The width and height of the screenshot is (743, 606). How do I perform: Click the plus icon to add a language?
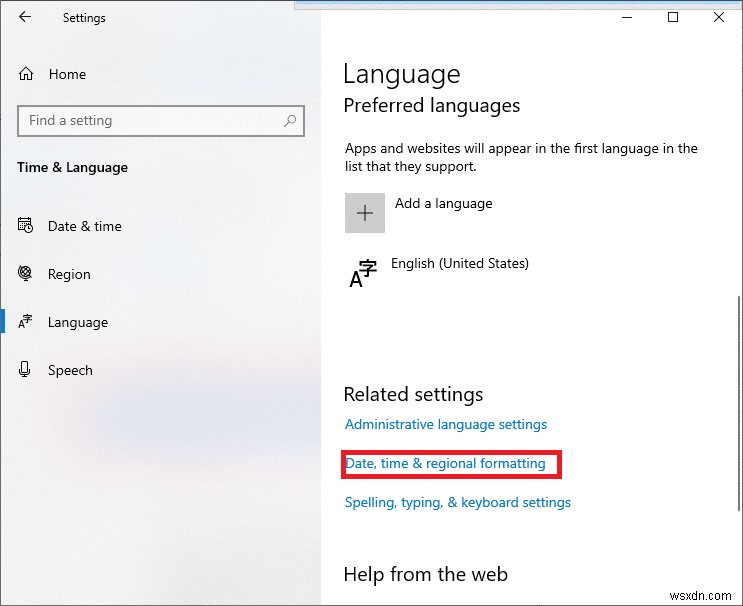(x=365, y=213)
